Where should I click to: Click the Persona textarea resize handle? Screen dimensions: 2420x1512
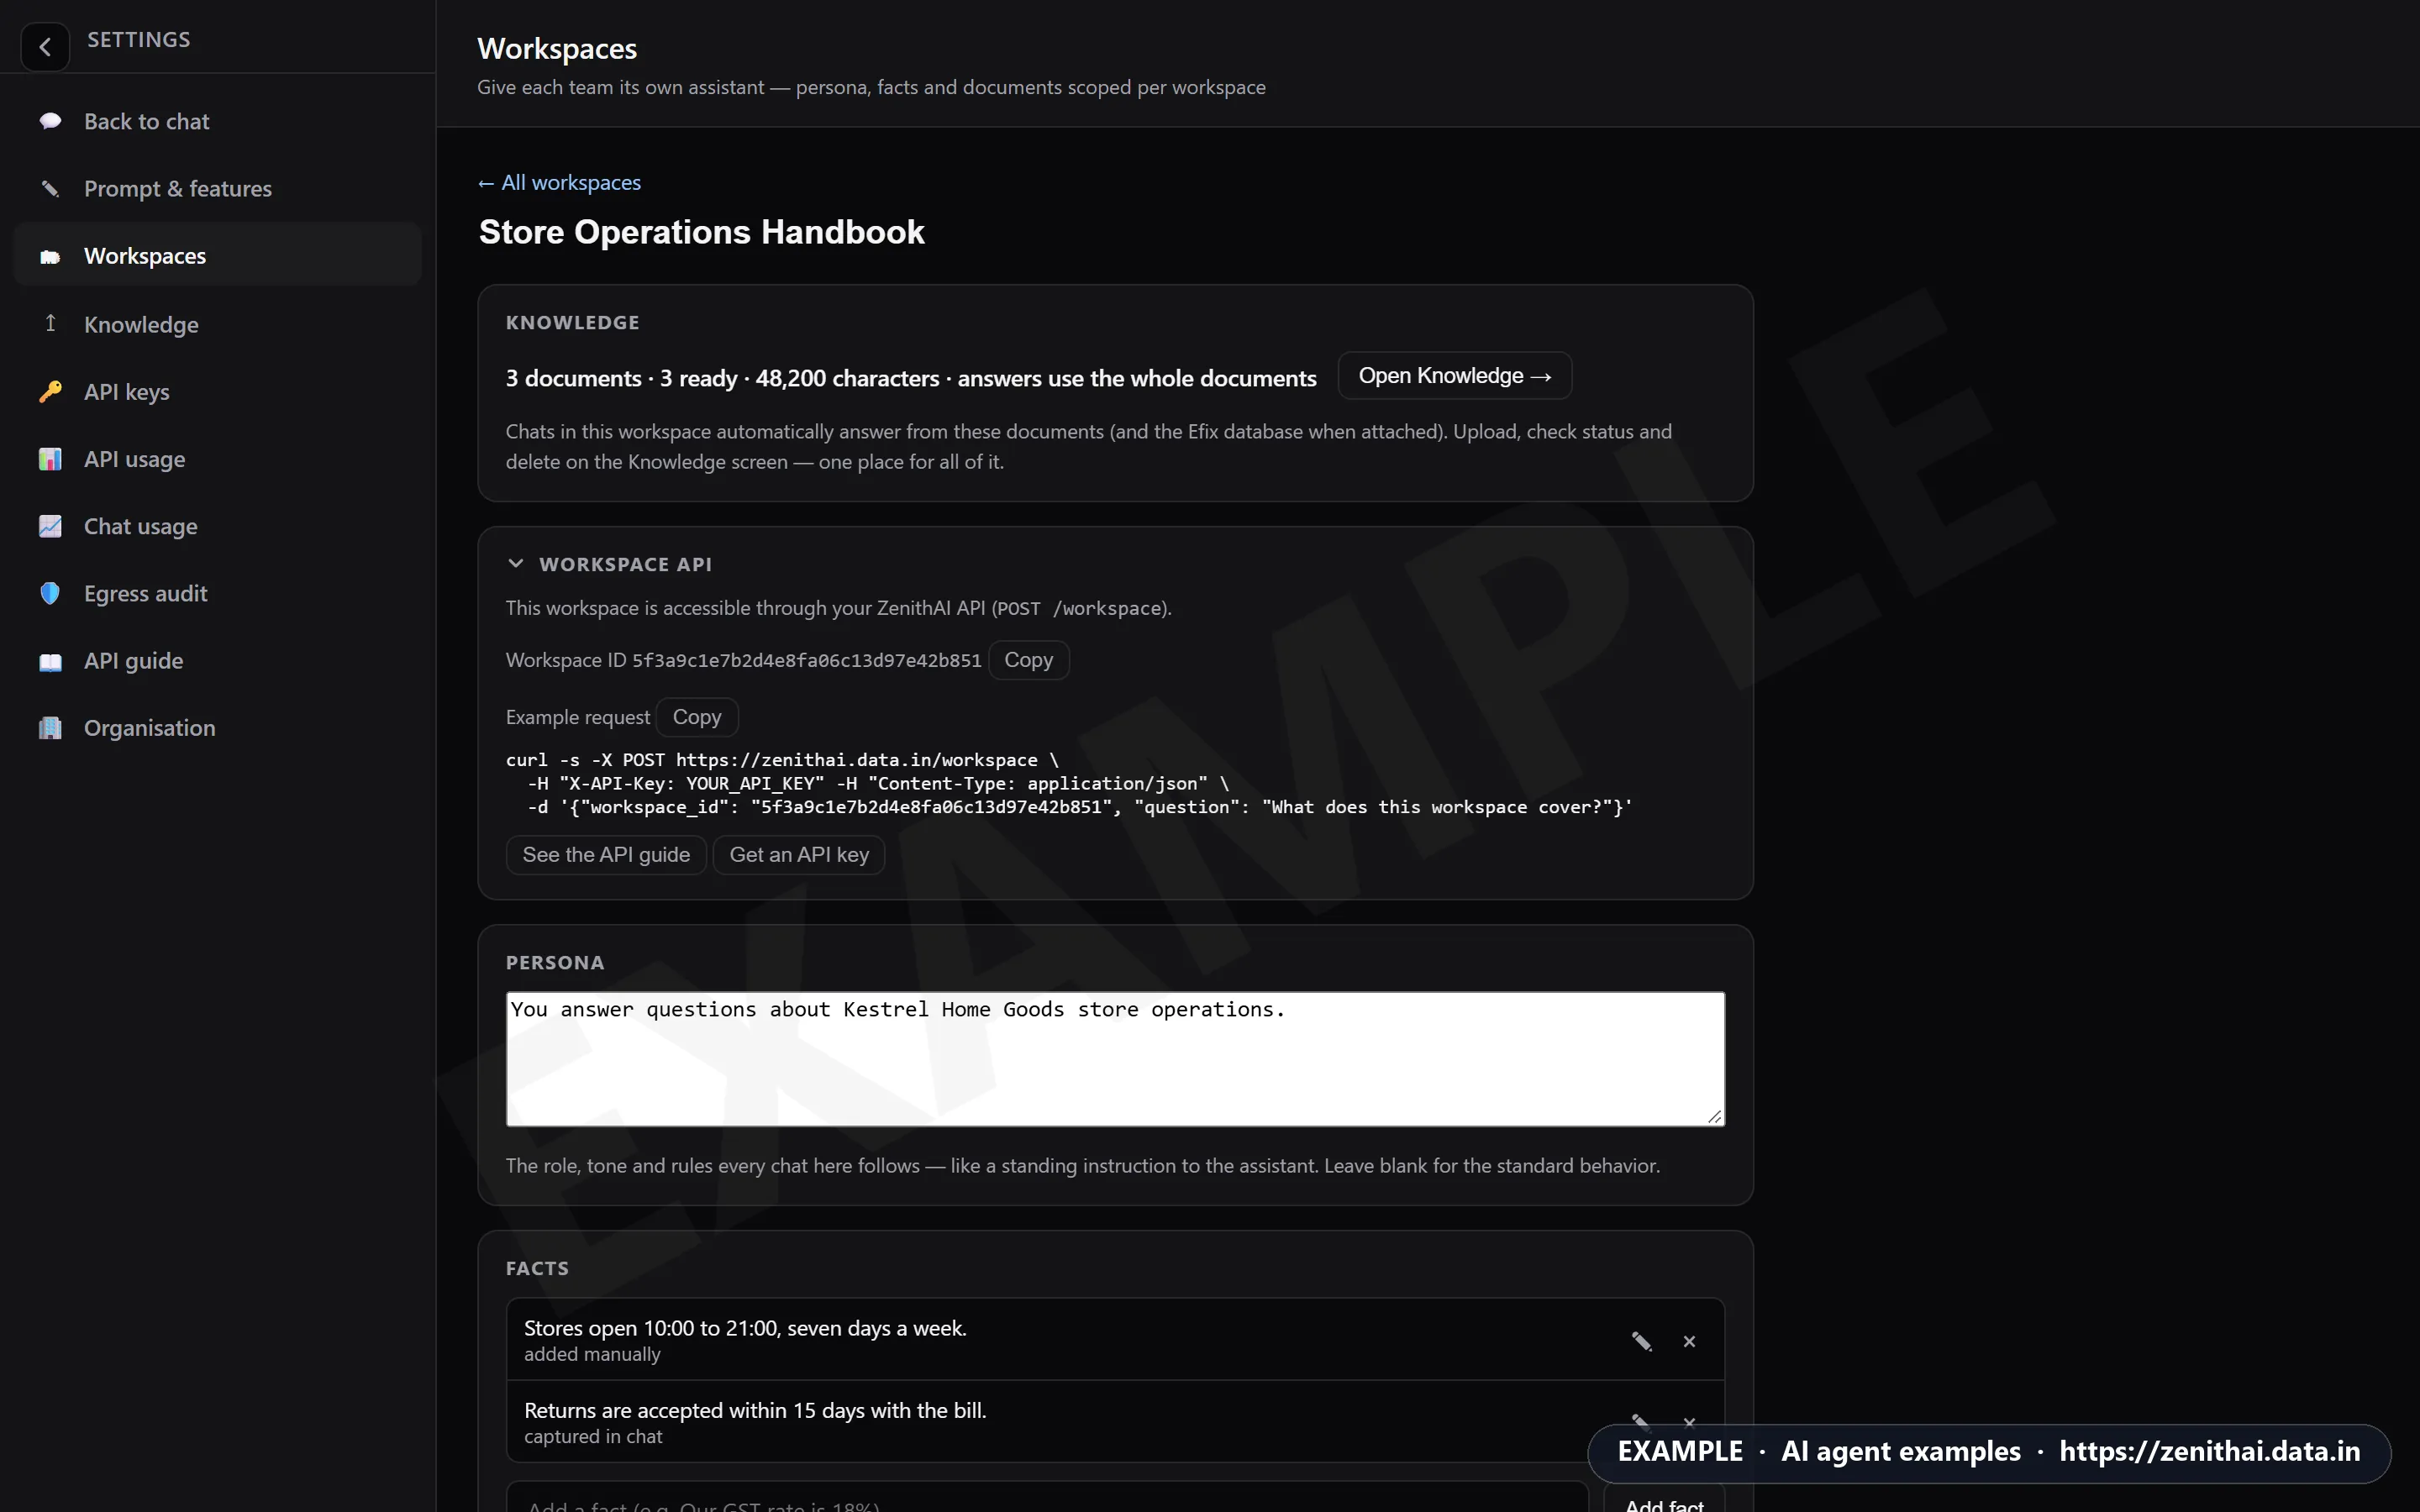click(x=1715, y=1116)
